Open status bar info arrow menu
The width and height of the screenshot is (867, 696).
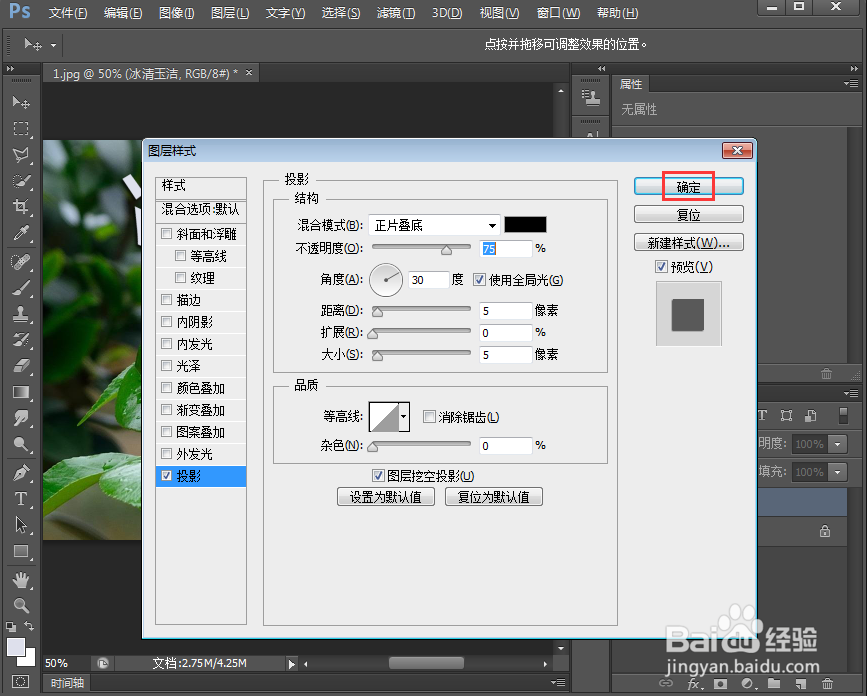pos(291,663)
